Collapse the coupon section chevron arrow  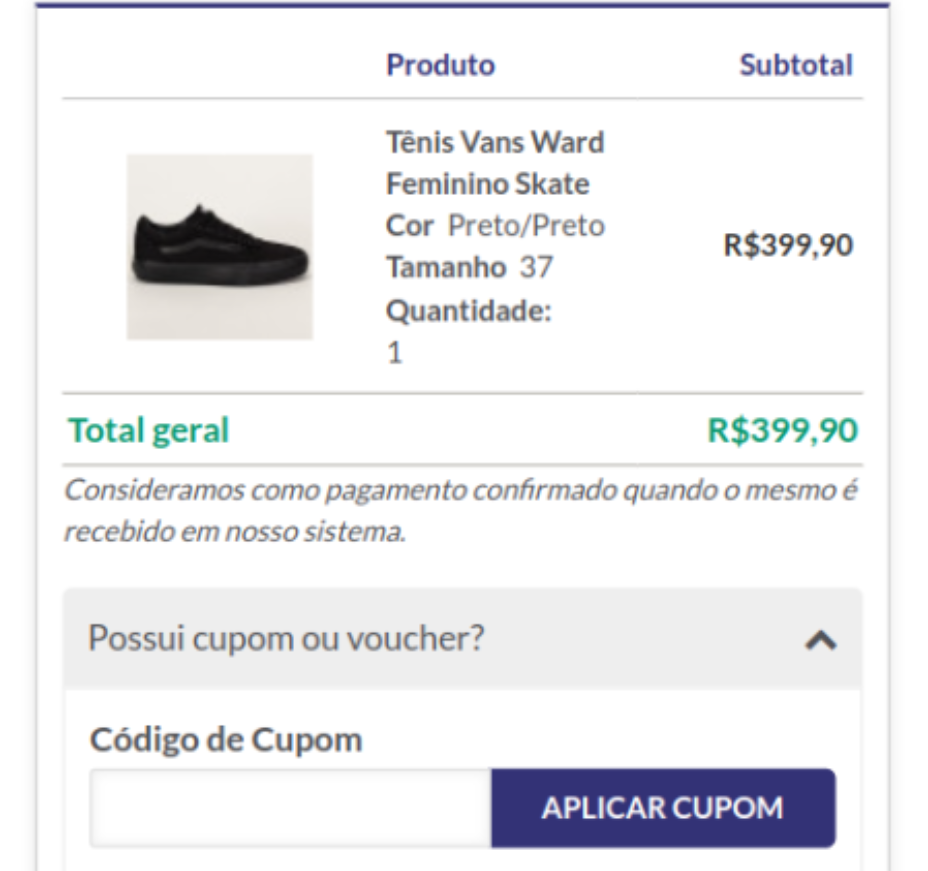[820, 640]
